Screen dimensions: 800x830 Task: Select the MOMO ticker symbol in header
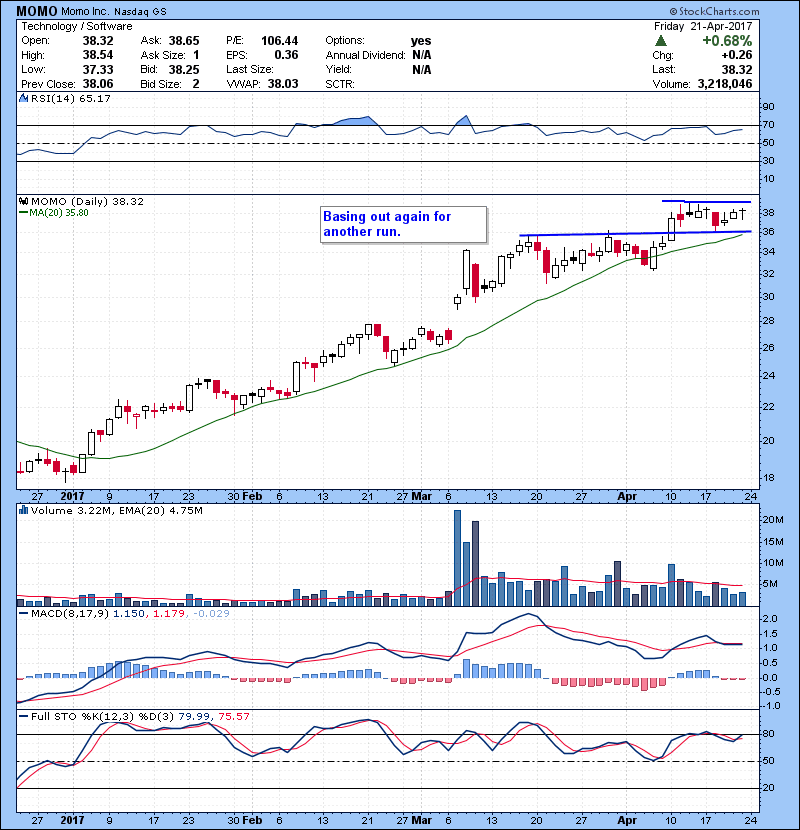(37, 11)
